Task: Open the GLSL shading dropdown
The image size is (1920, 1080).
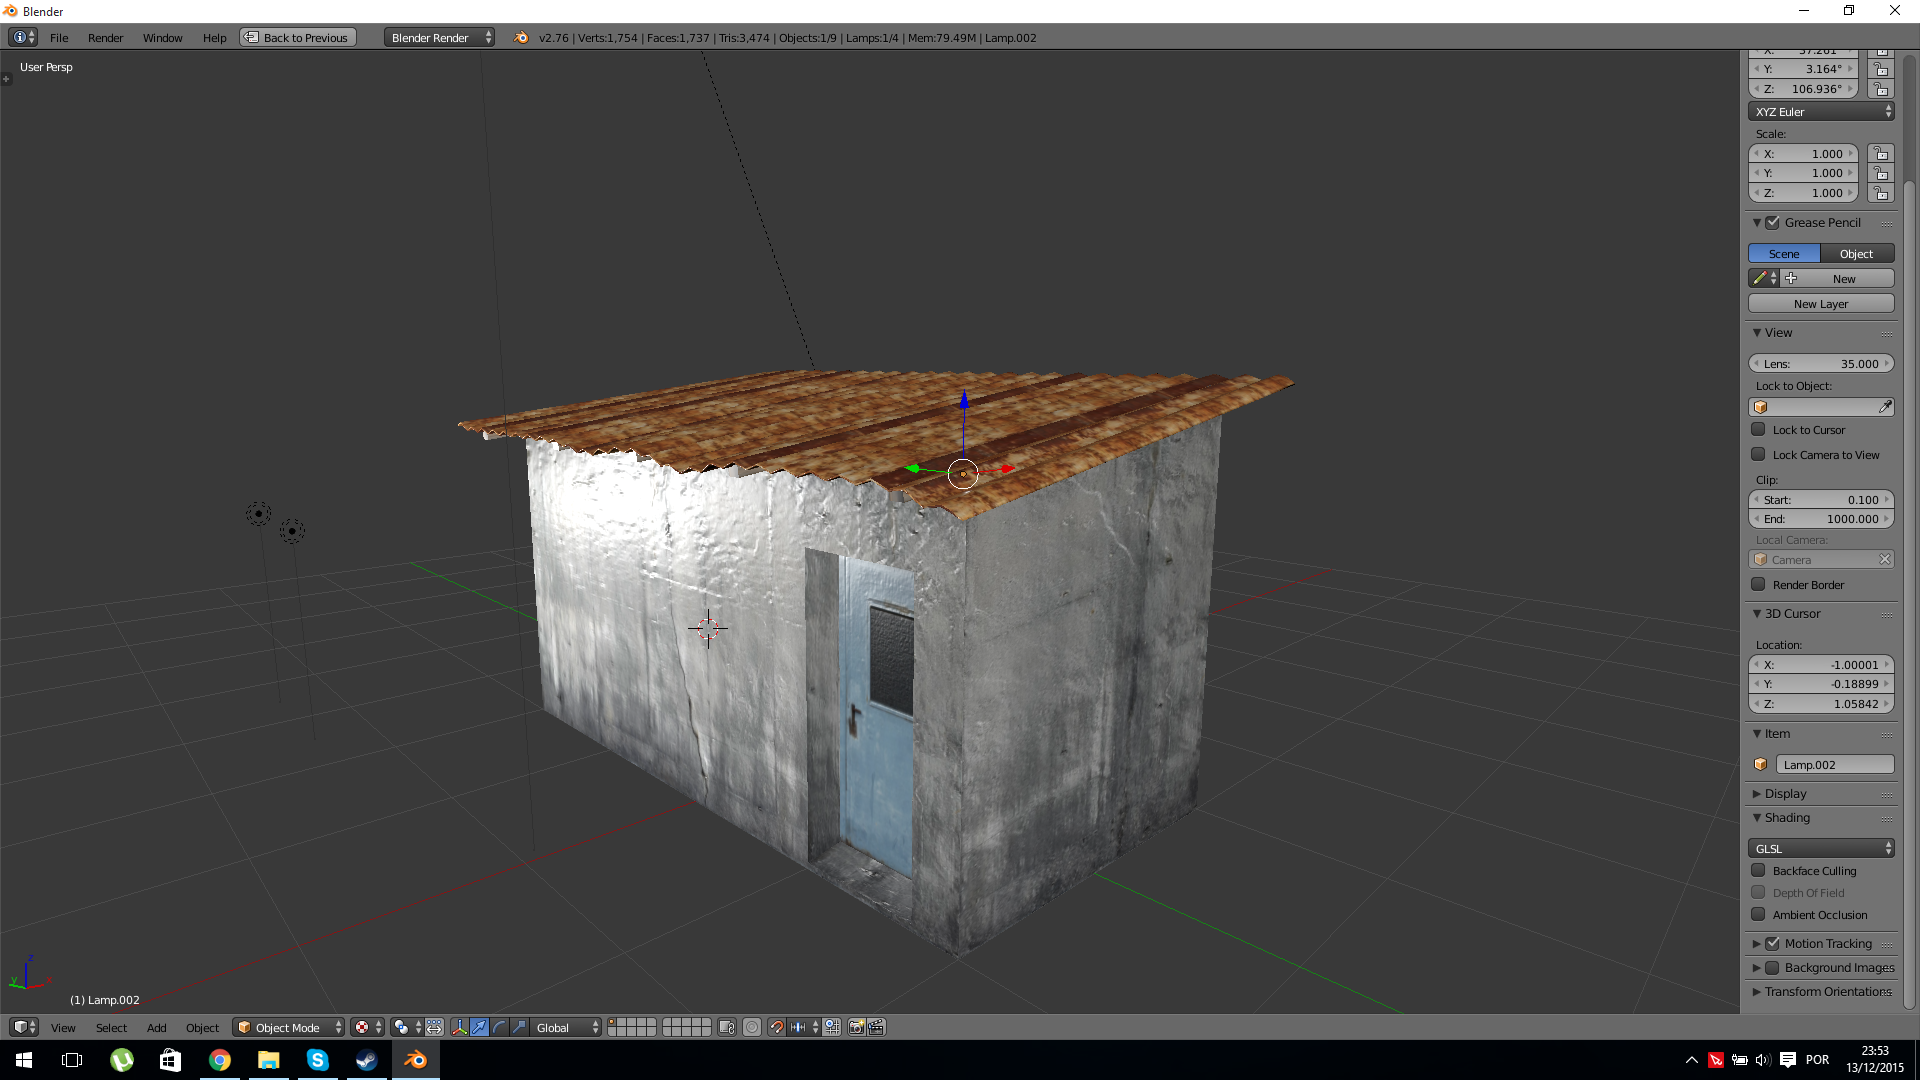Action: click(x=1821, y=849)
